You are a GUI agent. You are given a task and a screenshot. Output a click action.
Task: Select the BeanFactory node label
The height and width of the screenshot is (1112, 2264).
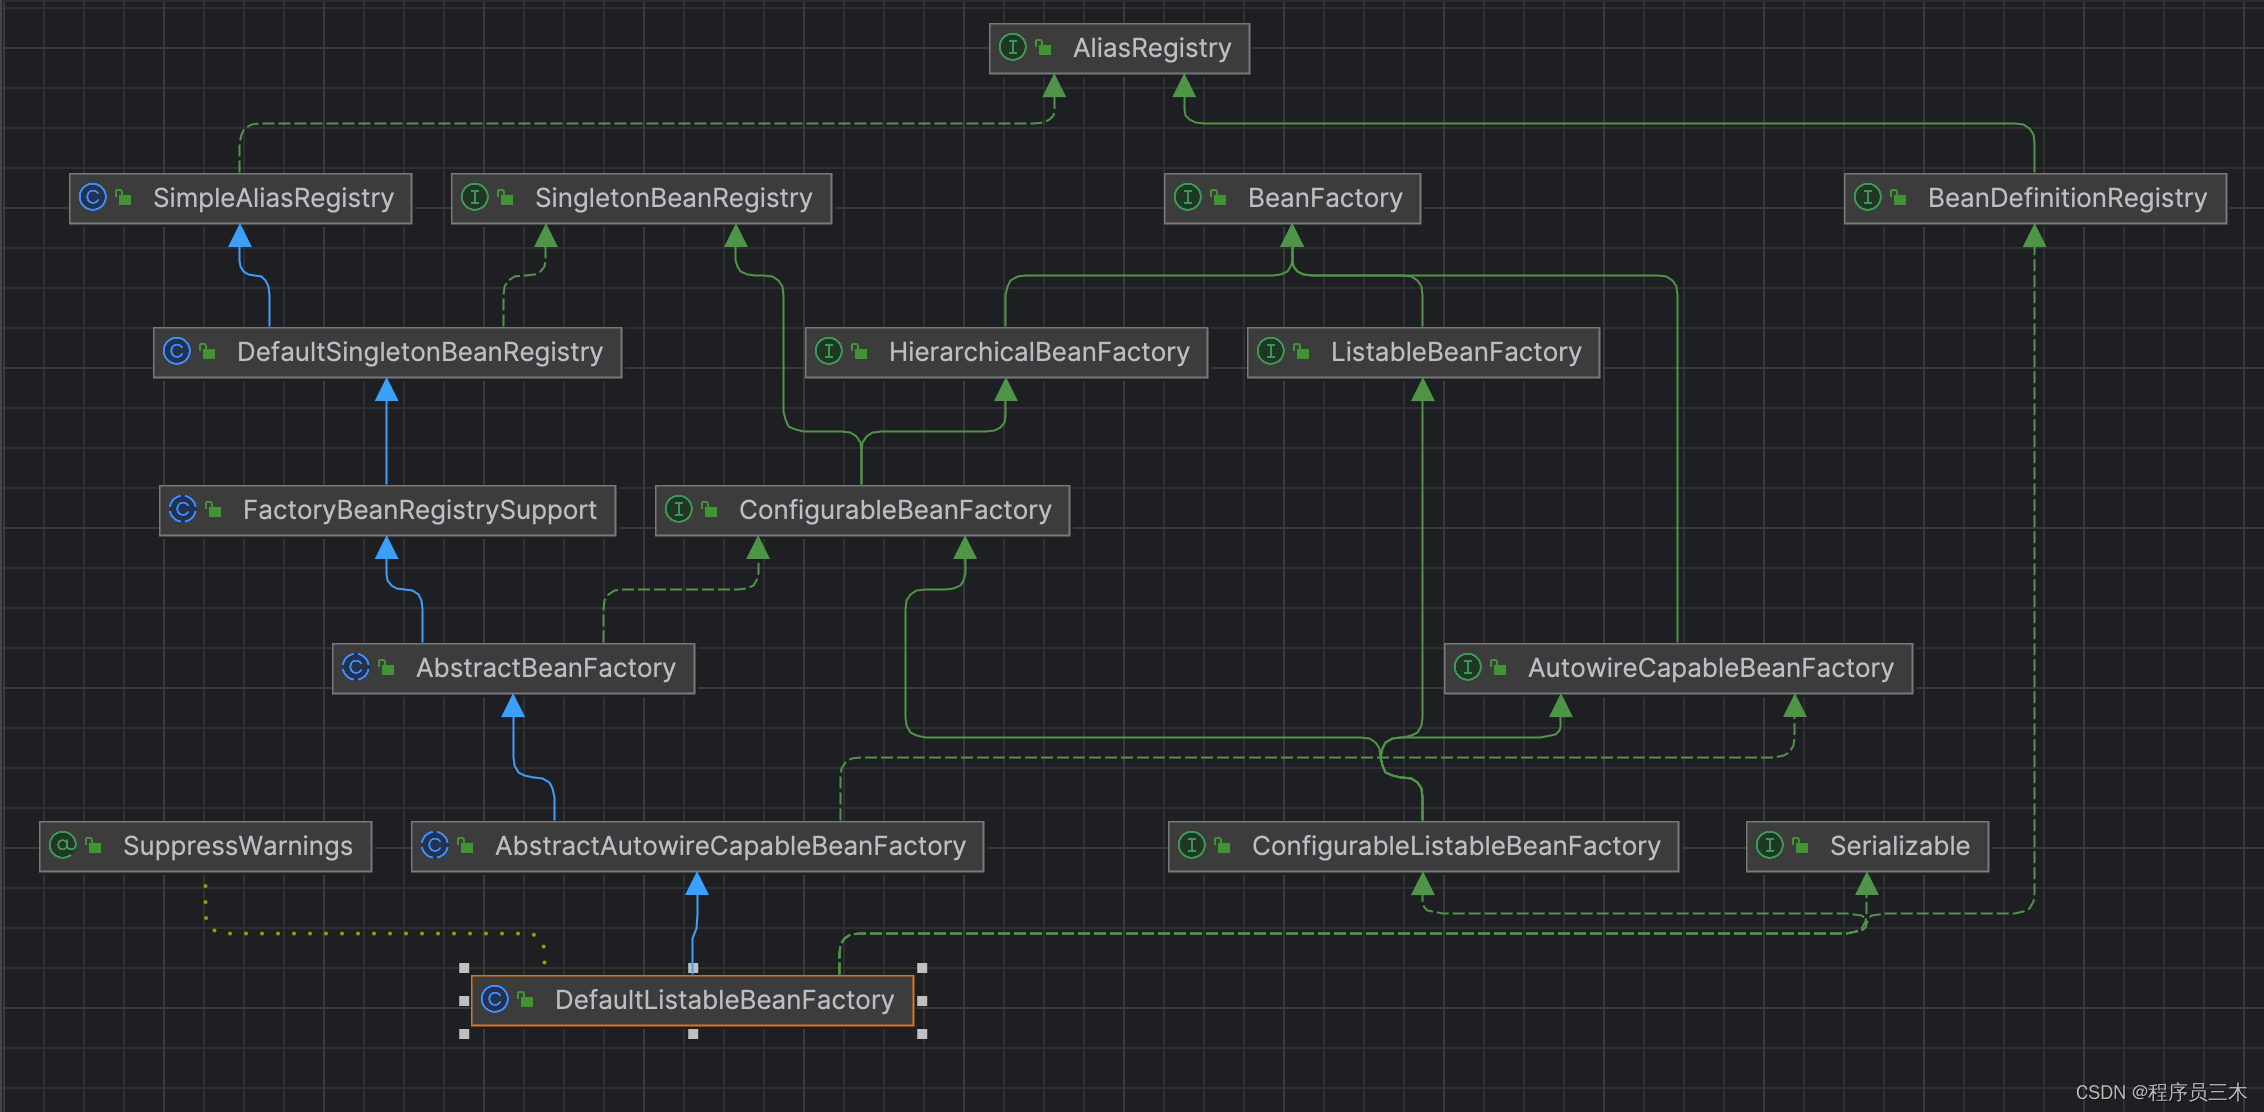[1325, 198]
